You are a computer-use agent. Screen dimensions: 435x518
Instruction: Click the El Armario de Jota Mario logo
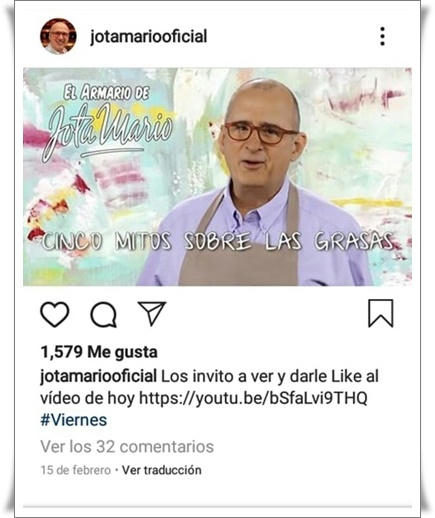click(108, 122)
